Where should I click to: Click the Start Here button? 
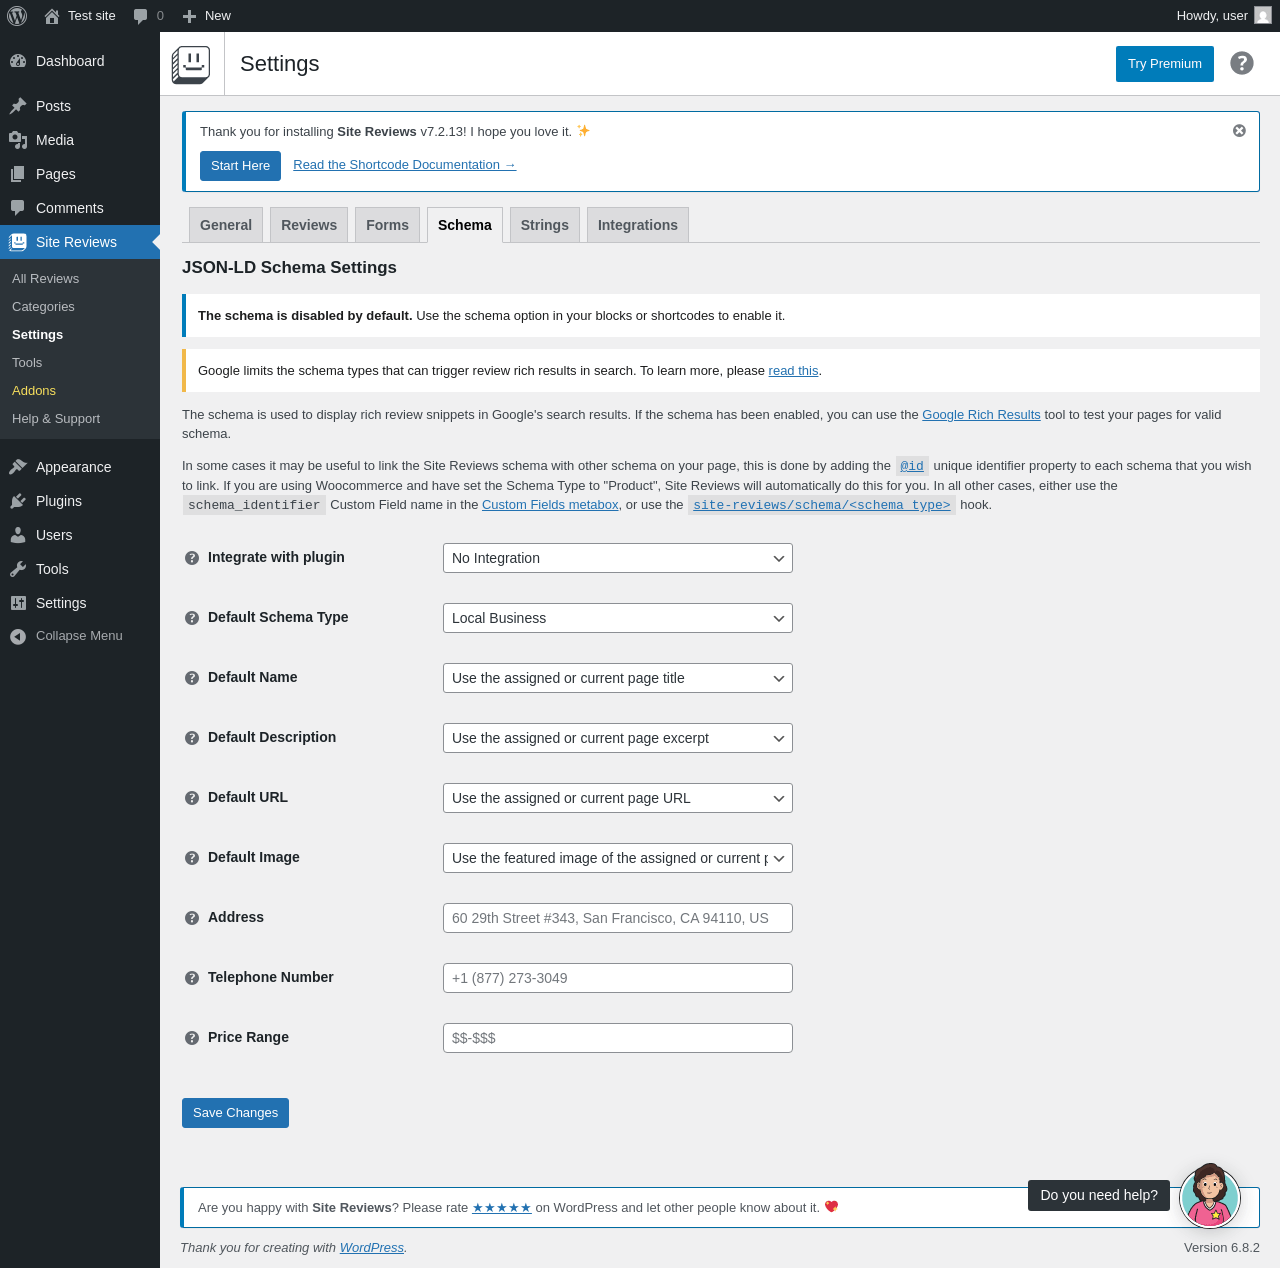240,166
